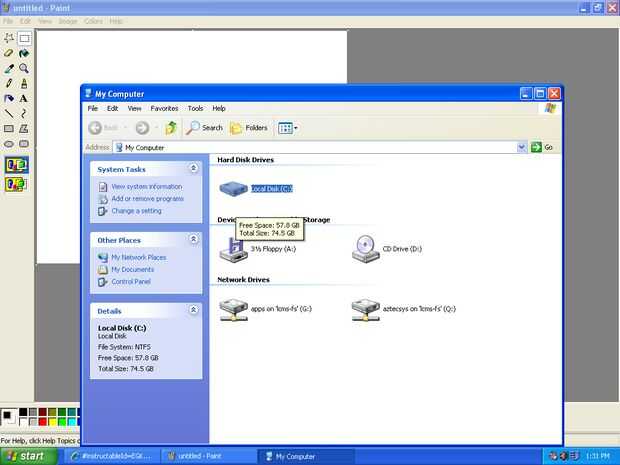
Task: Select the Polygon shape tool
Action: pyautogui.click(x=24, y=129)
